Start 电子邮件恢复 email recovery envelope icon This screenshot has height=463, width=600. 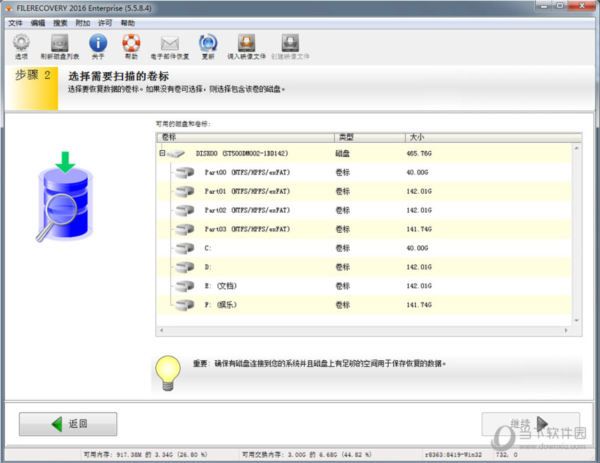[x=170, y=43]
